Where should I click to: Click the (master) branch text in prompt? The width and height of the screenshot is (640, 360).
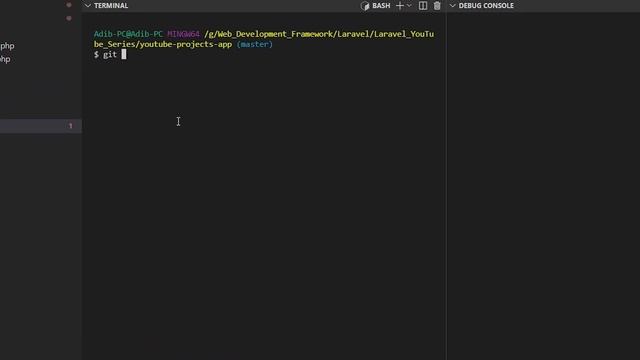(254, 44)
